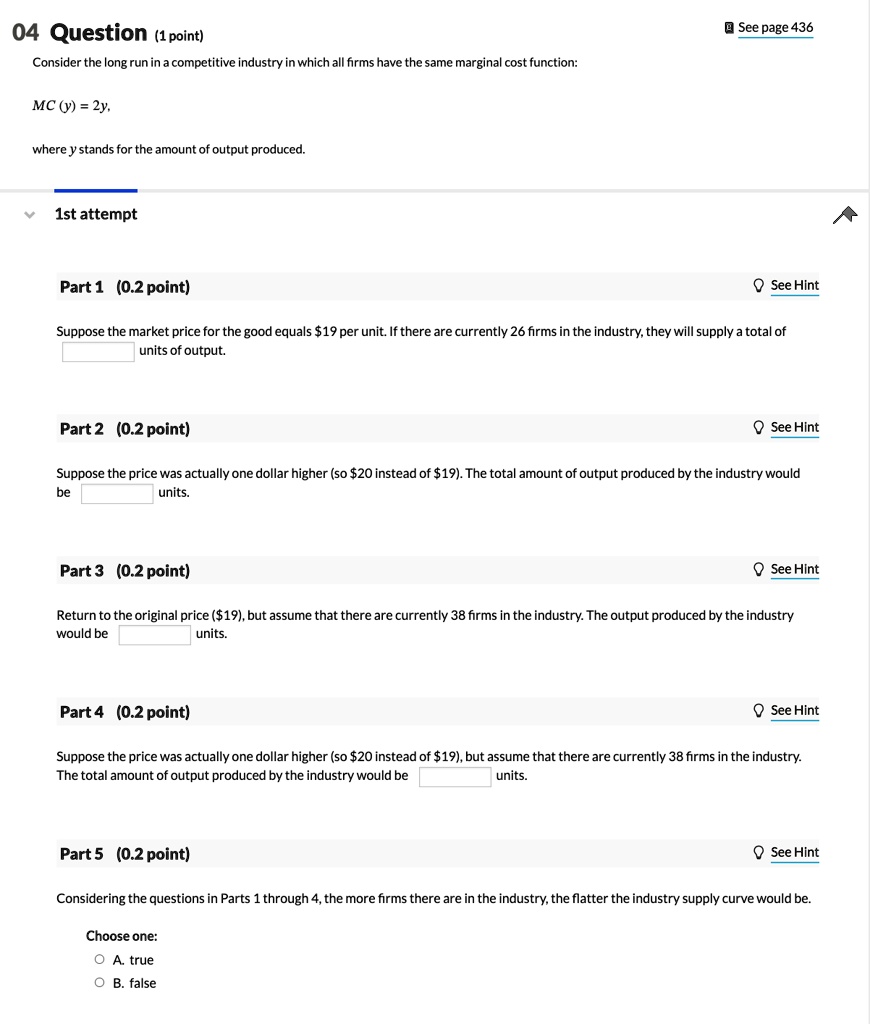Select answer B. false
This screenshot has height=1024, width=870.
tap(100, 983)
